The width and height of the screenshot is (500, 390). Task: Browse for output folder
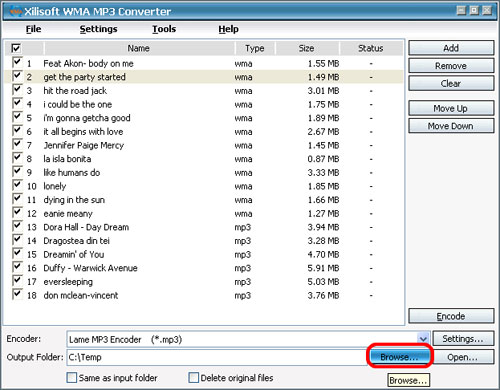click(x=399, y=357)
